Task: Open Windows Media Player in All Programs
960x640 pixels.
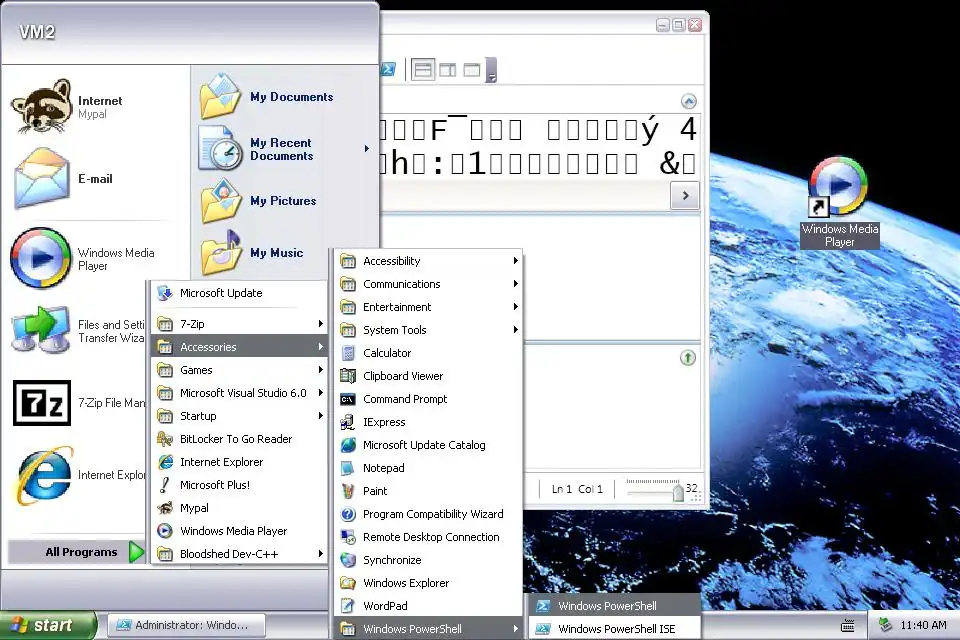Action: (x=239, y=531)
